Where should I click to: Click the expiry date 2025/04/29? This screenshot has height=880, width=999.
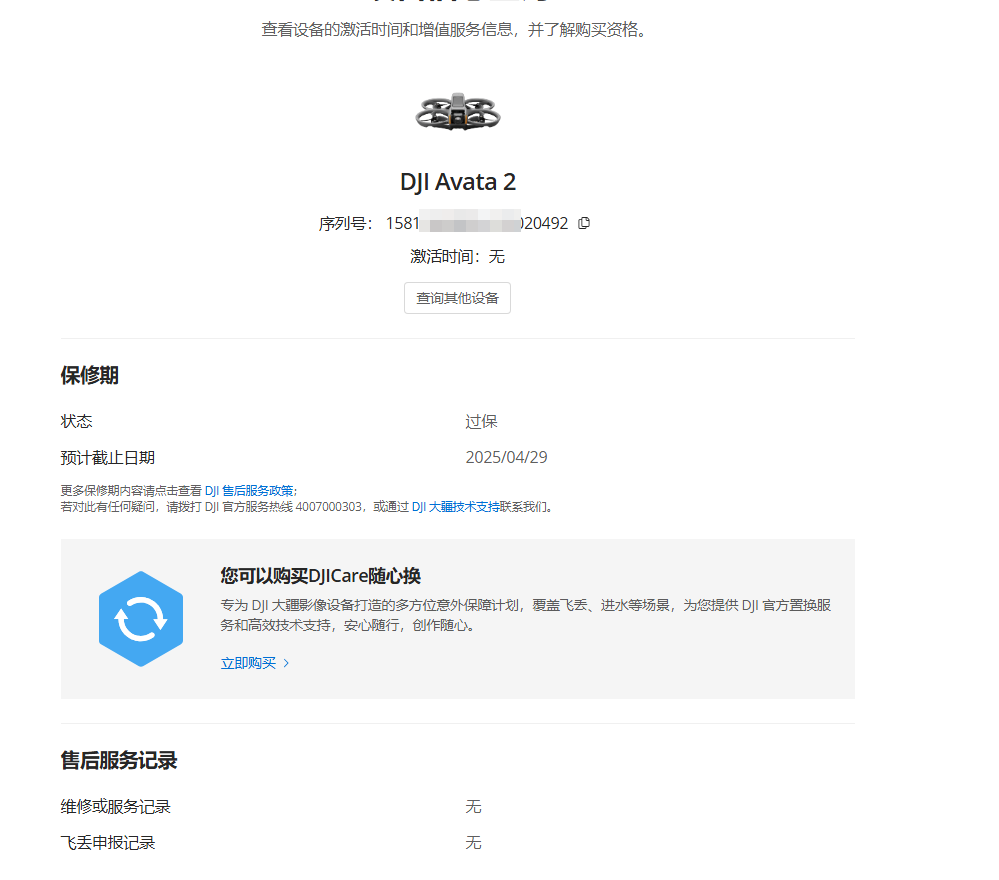(507, 458)
